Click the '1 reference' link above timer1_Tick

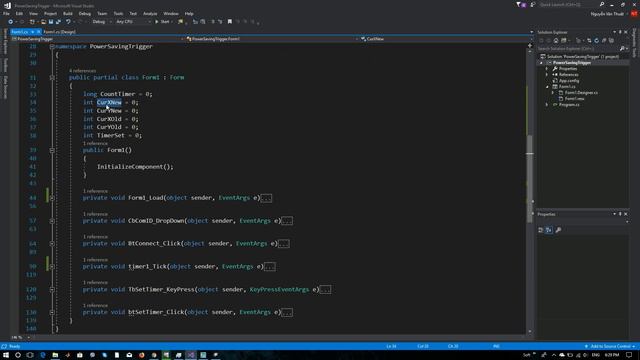click(x=95, y=260)
